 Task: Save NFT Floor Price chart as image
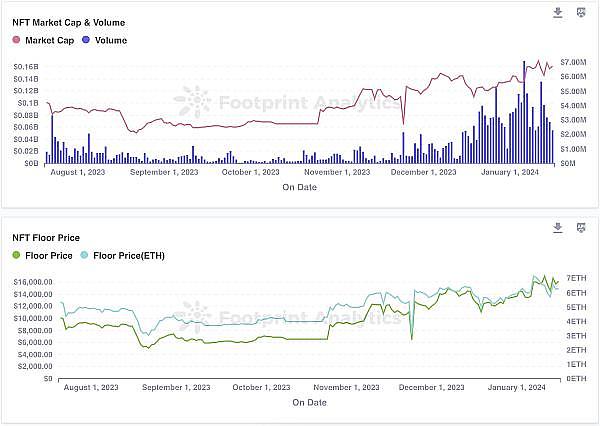pyautogui.click(x=582, y=228)
